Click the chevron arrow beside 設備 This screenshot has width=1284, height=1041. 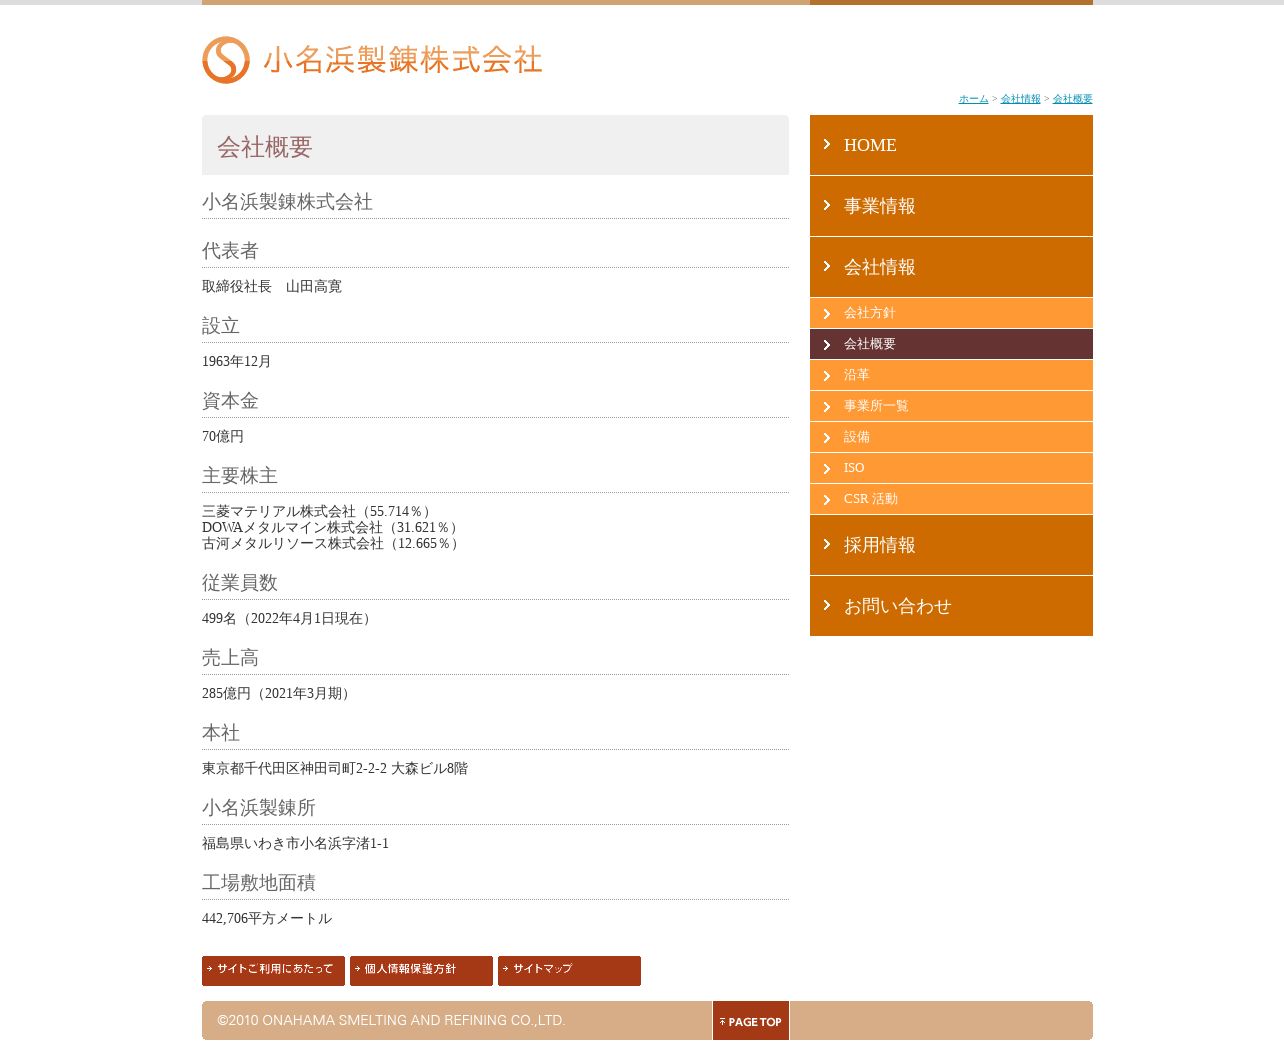pyautogui.click(x=827, y=438)
